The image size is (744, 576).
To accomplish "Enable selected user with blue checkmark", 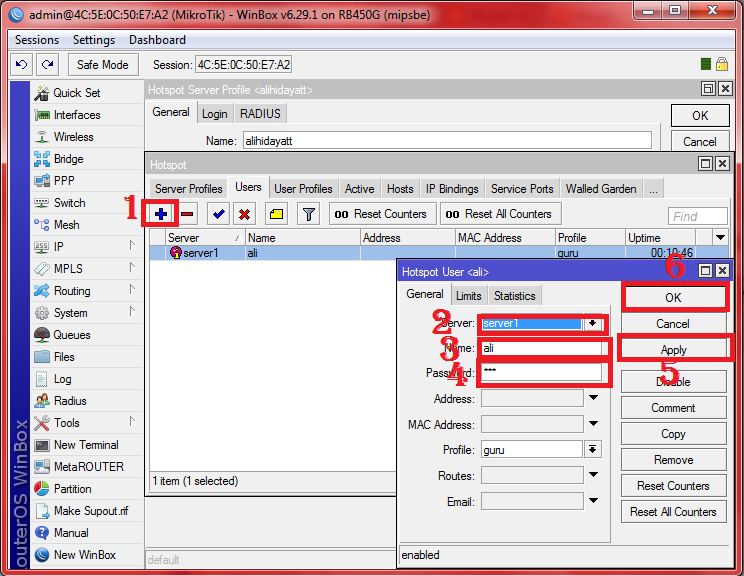I will click(219, 214).
